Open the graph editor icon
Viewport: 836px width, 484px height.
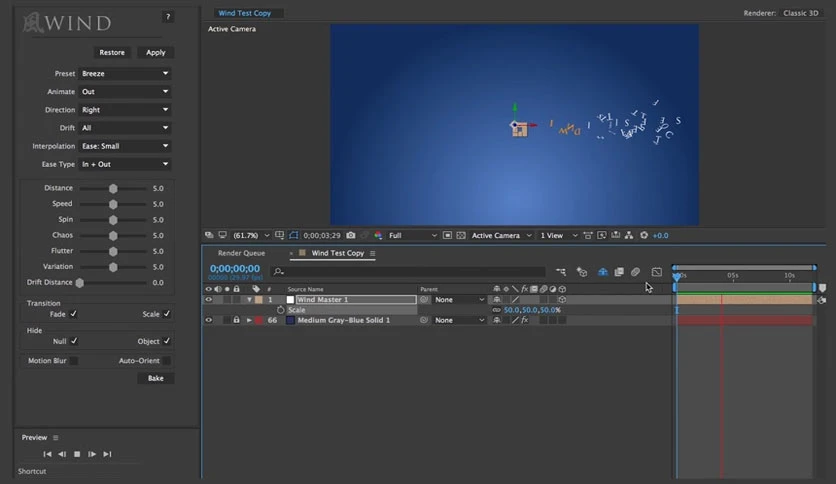coord(657,272)
